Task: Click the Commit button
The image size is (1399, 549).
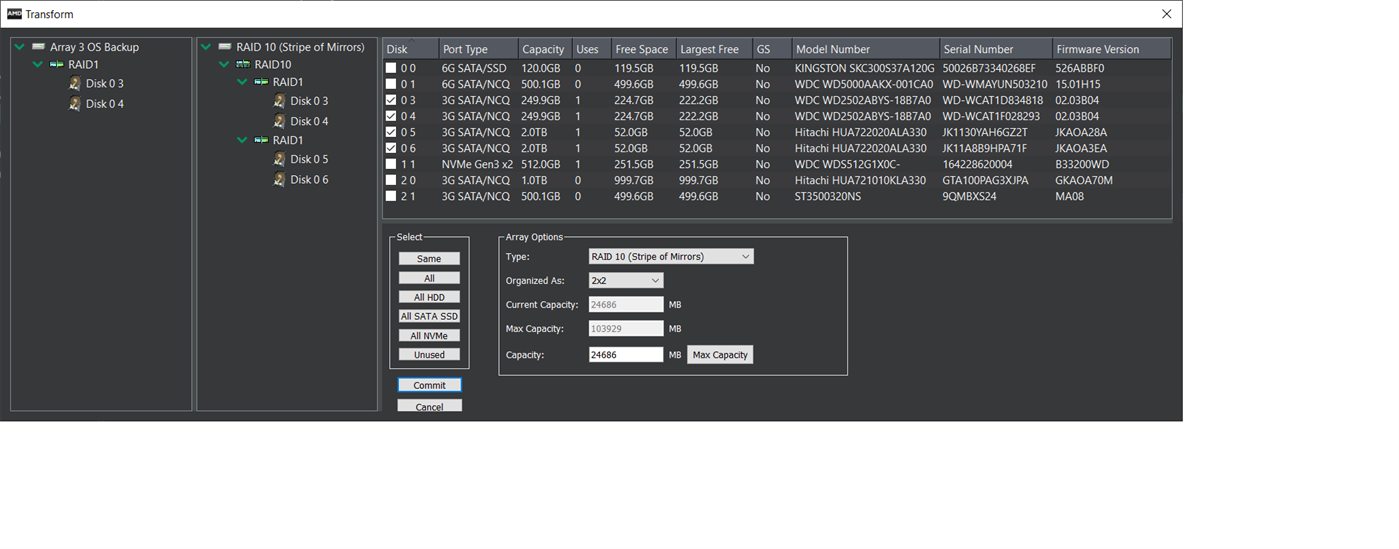Action: click(x=429, y=385)
